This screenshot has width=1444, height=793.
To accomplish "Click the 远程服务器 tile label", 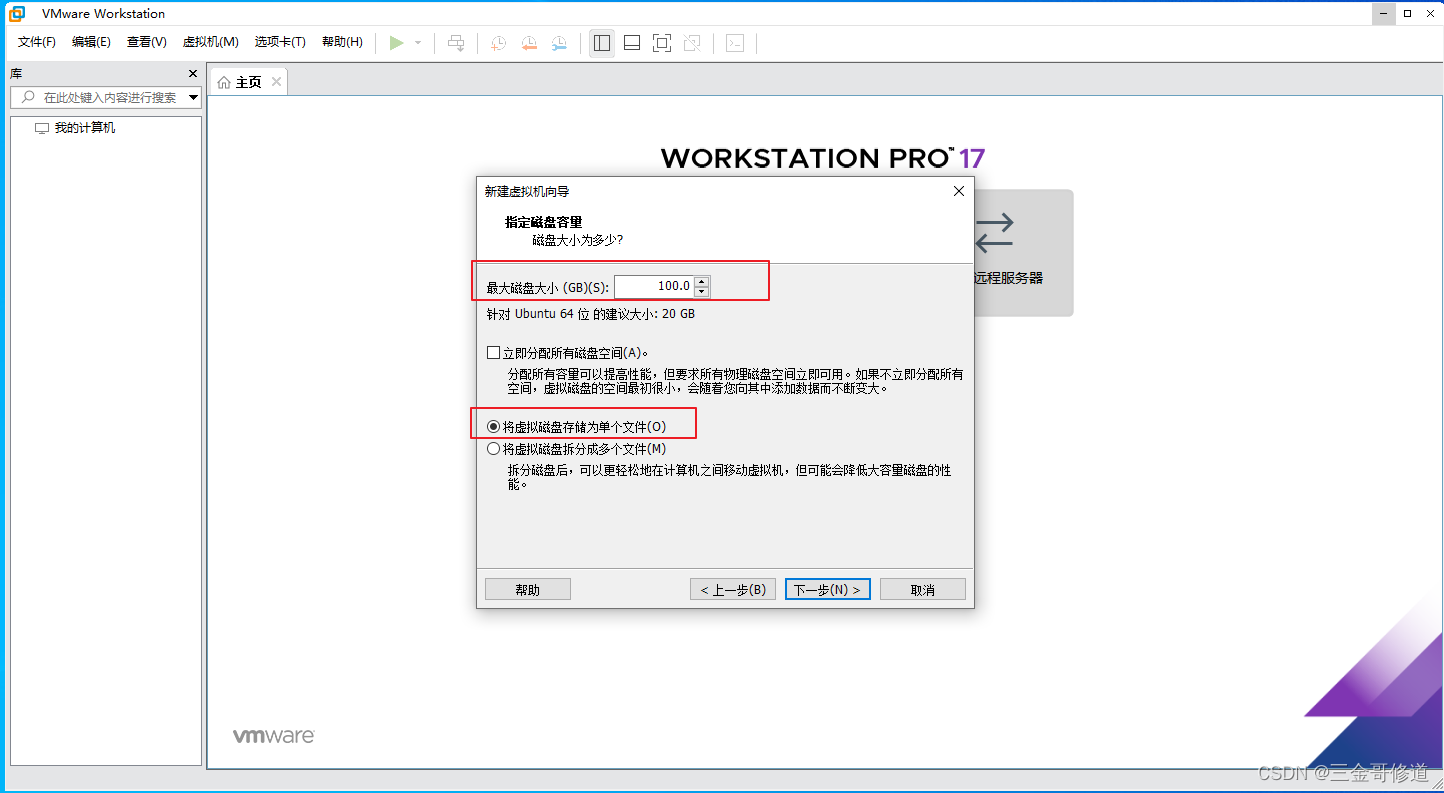I will pos(1008,278).
